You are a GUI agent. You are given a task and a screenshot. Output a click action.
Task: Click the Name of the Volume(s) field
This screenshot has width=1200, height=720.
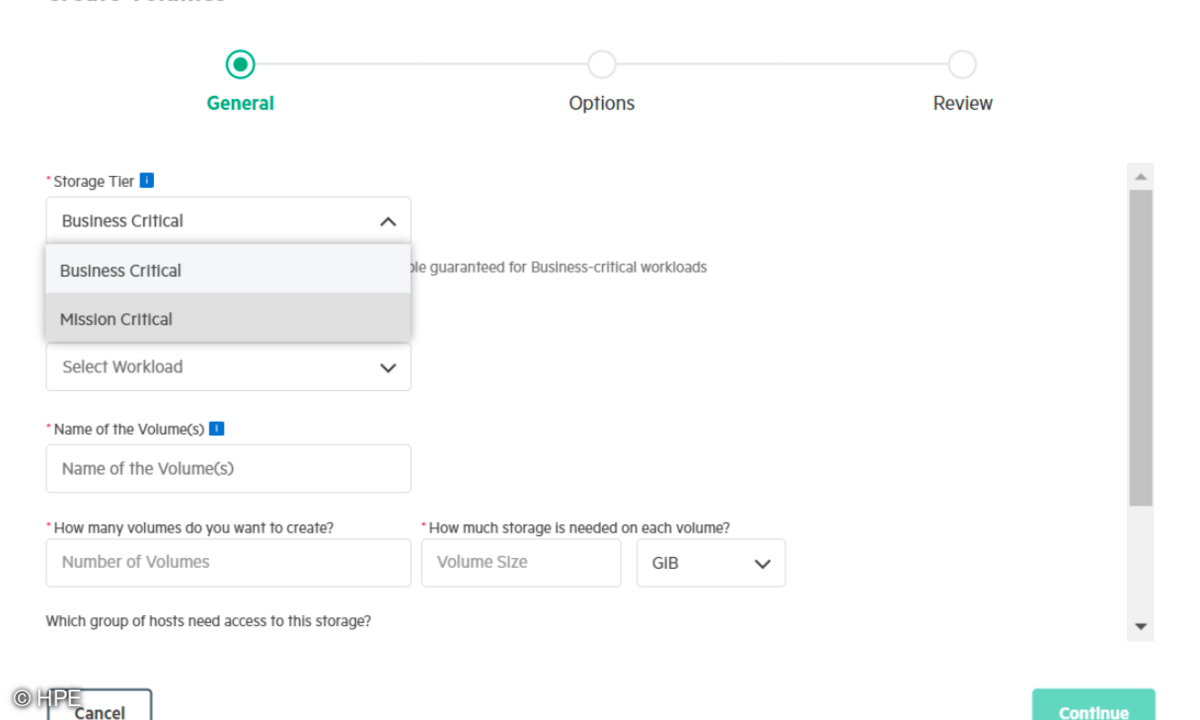(x=228, y=469)
